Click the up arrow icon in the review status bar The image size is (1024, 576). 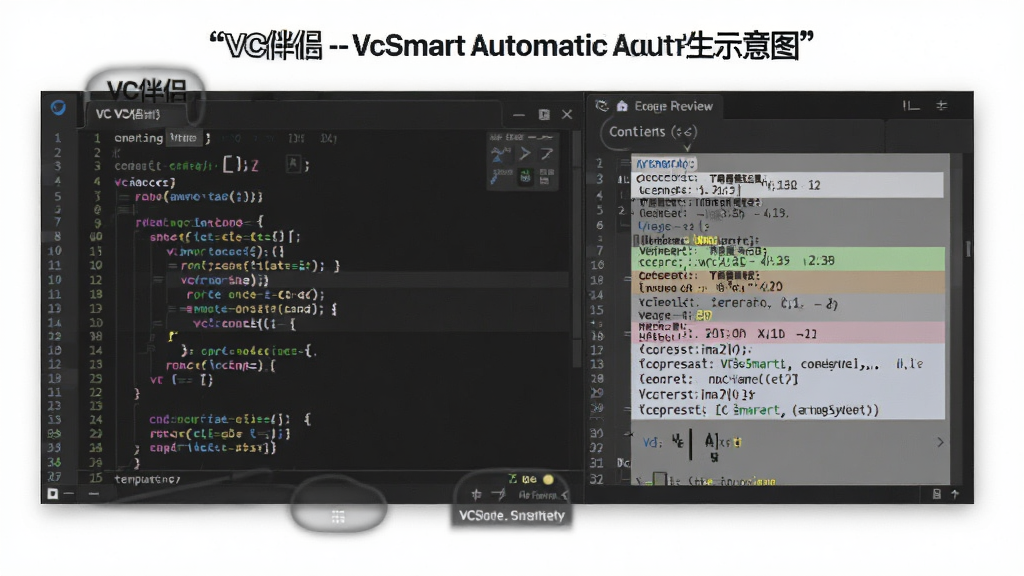(x=955, y=494)
